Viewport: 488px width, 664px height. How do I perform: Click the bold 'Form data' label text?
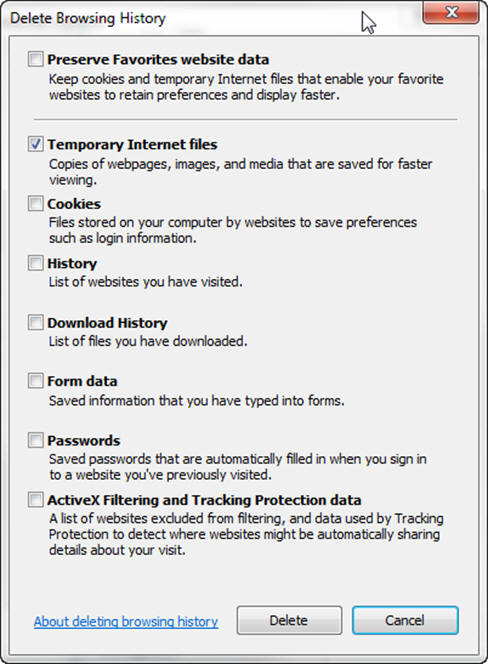click(x=82, y=381)
